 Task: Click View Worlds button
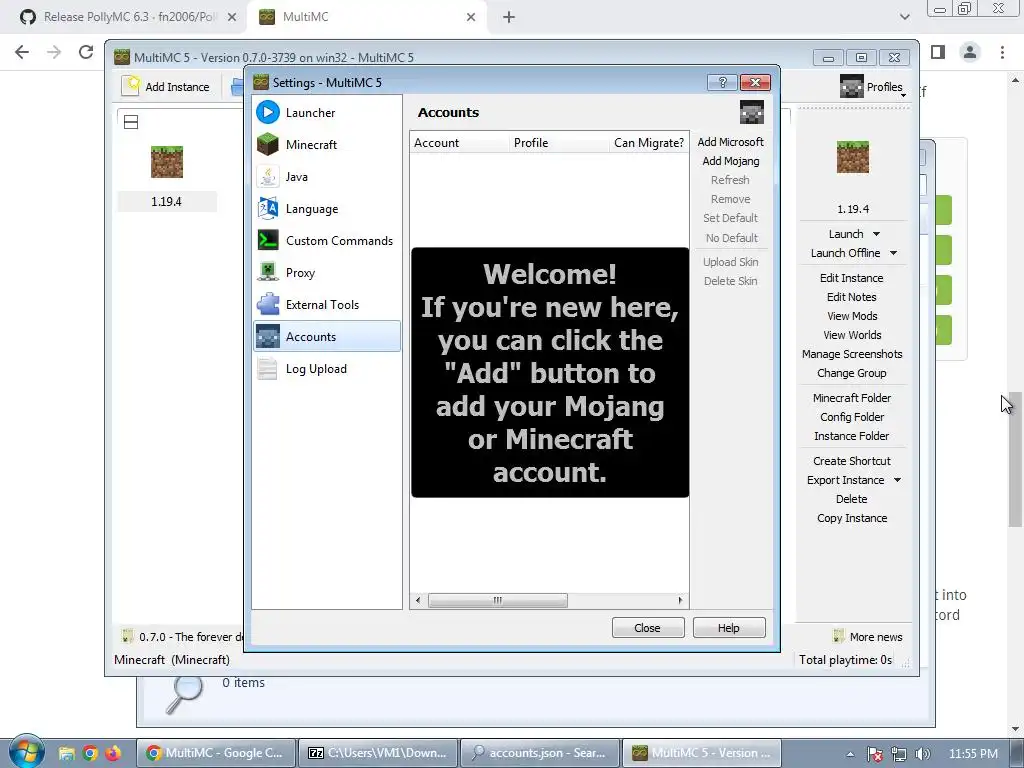(852, 334)
